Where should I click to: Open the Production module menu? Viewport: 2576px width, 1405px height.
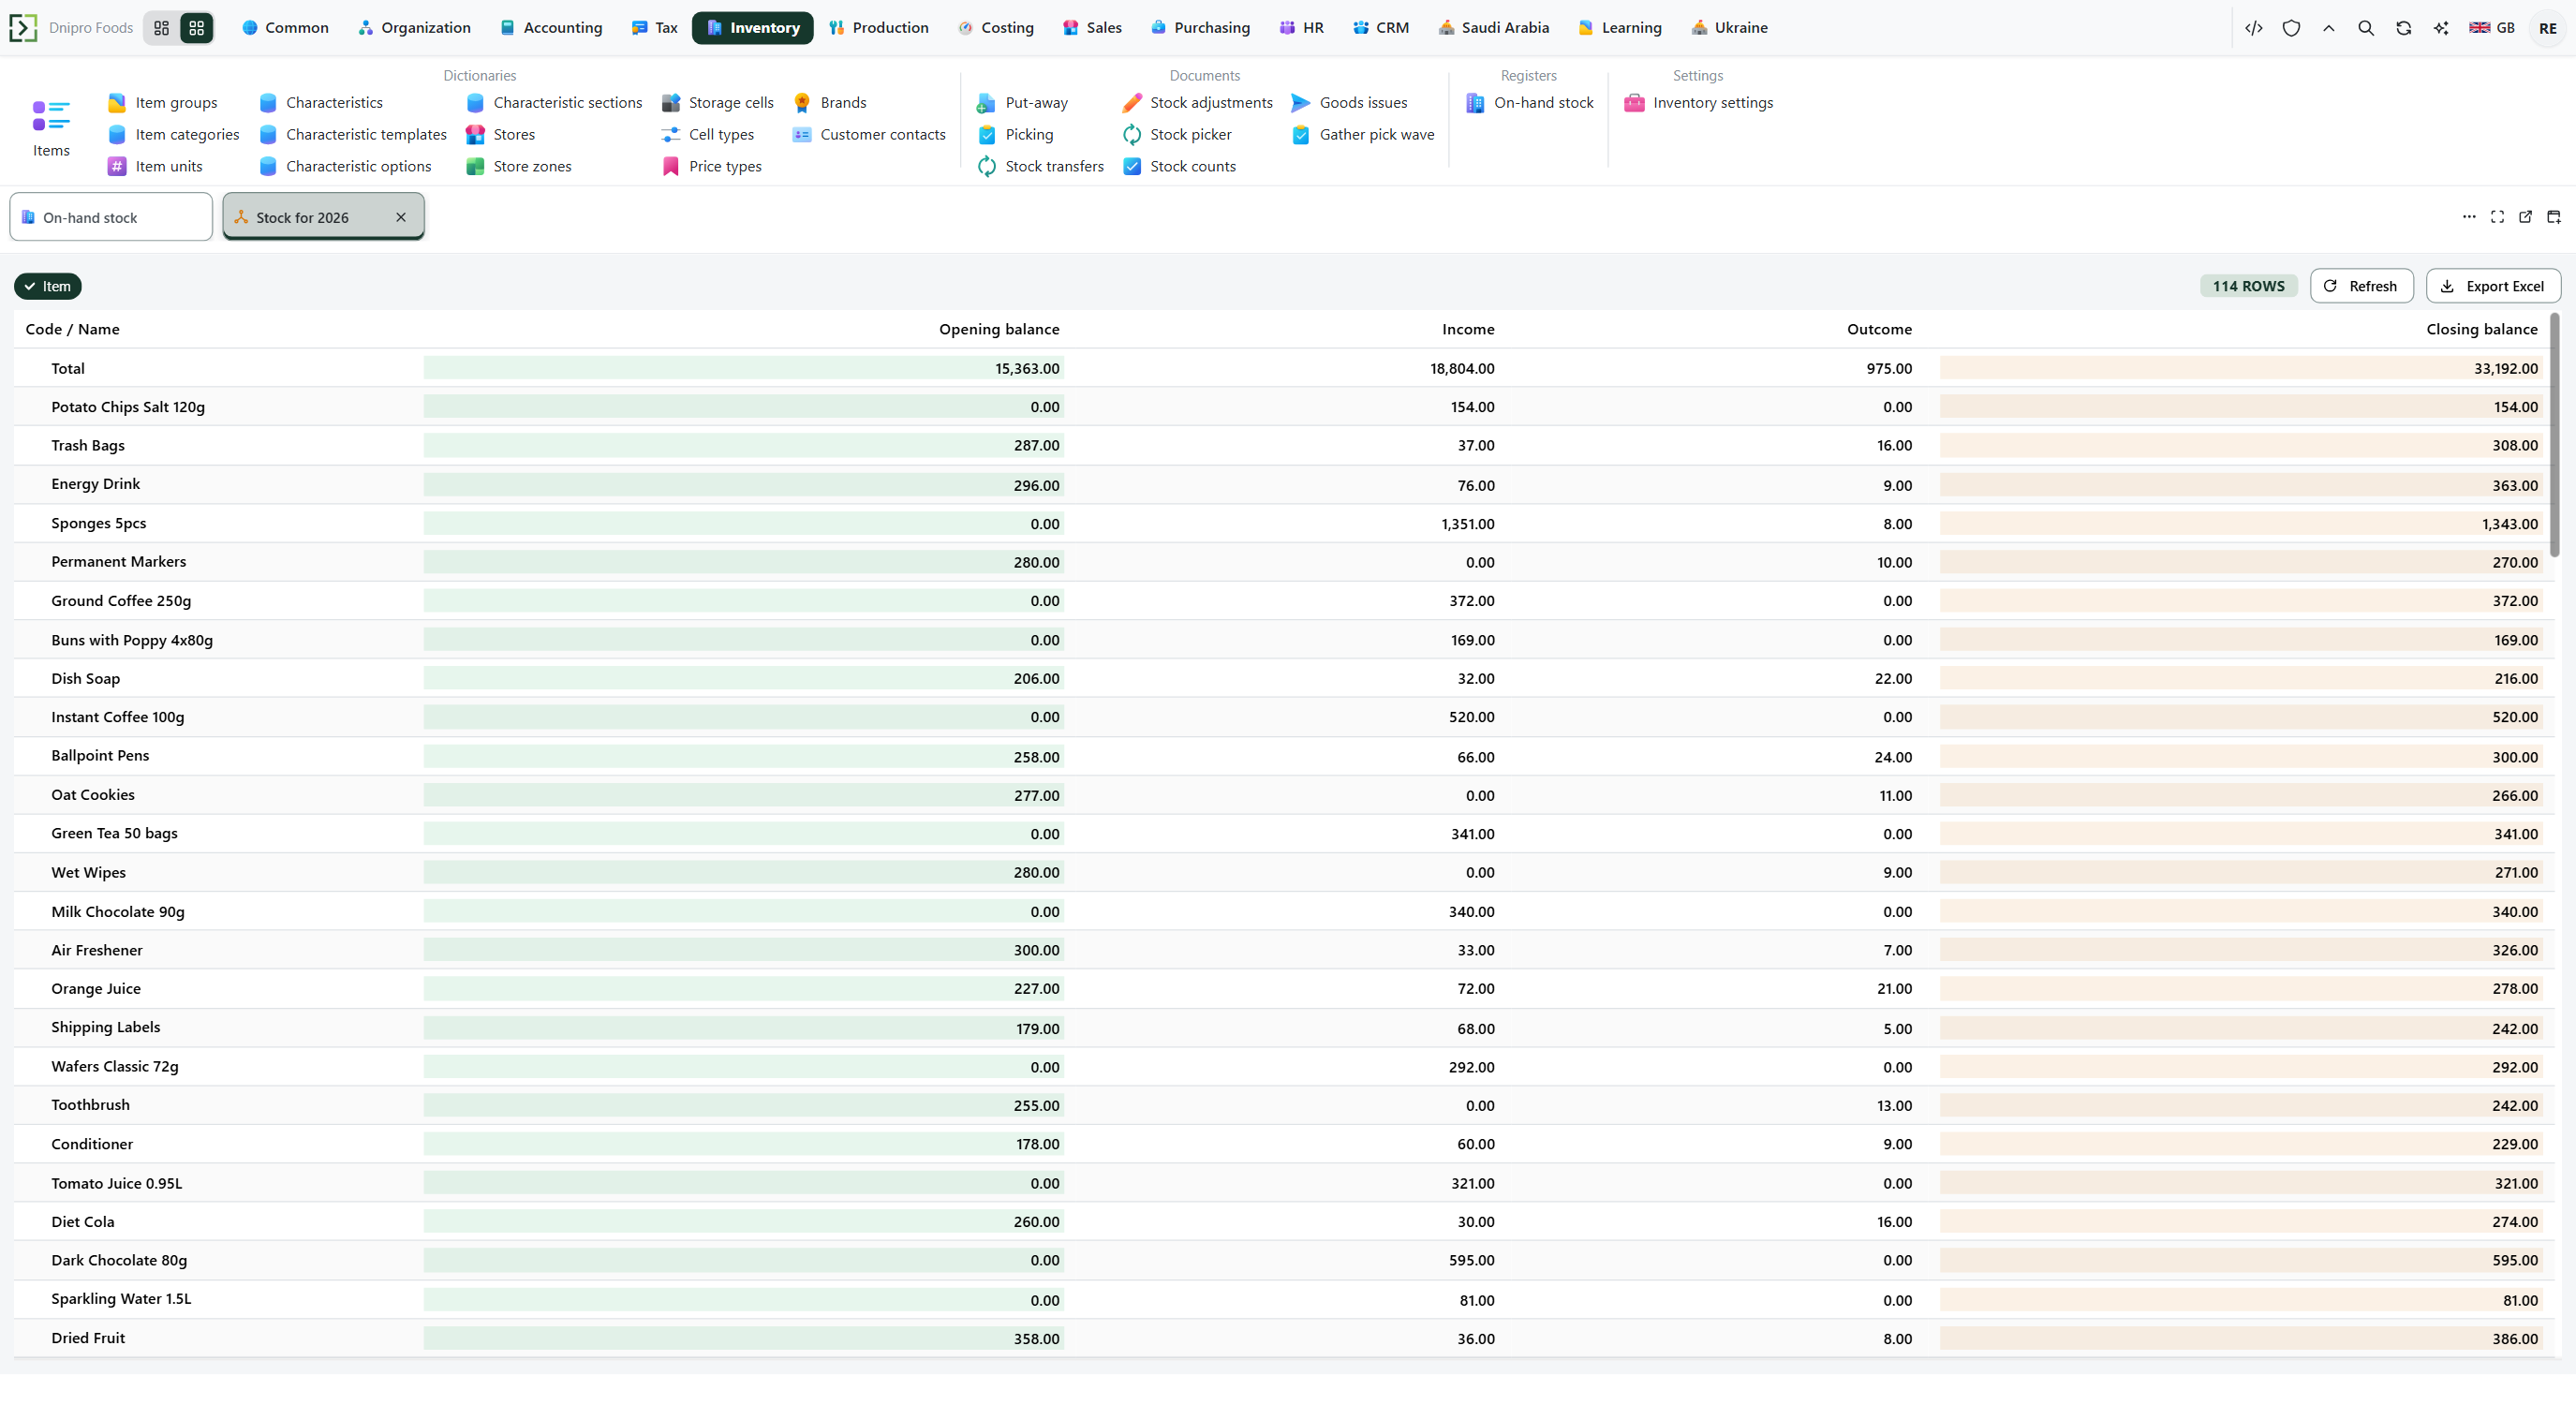click(x=878, y=28)
